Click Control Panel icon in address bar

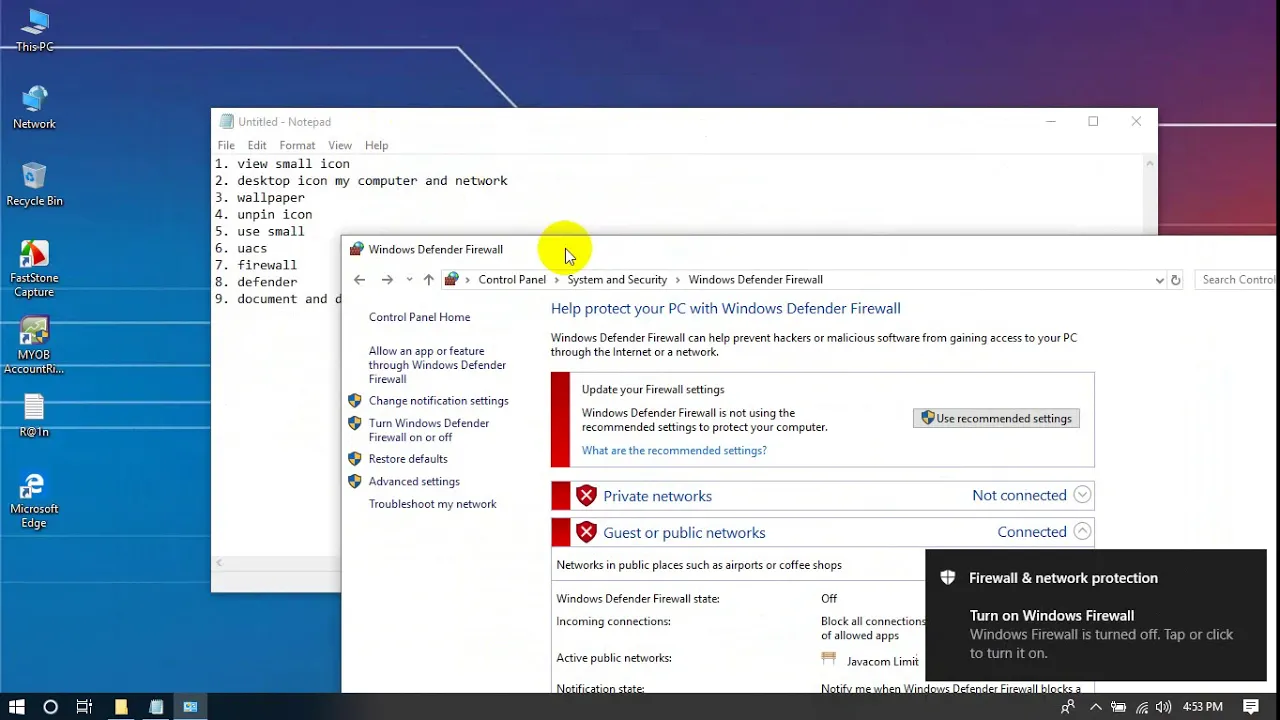452,279
